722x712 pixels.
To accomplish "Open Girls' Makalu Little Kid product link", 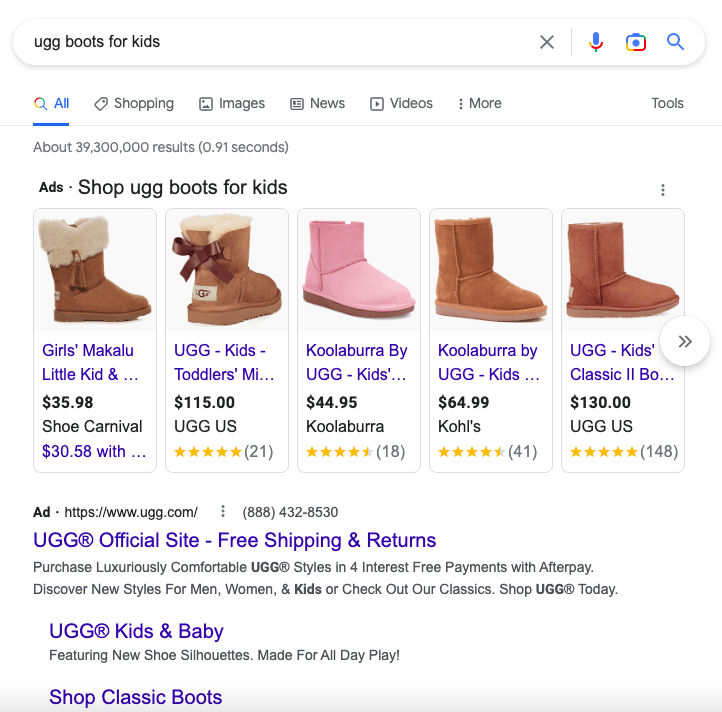I will click(x=90, y=362).
